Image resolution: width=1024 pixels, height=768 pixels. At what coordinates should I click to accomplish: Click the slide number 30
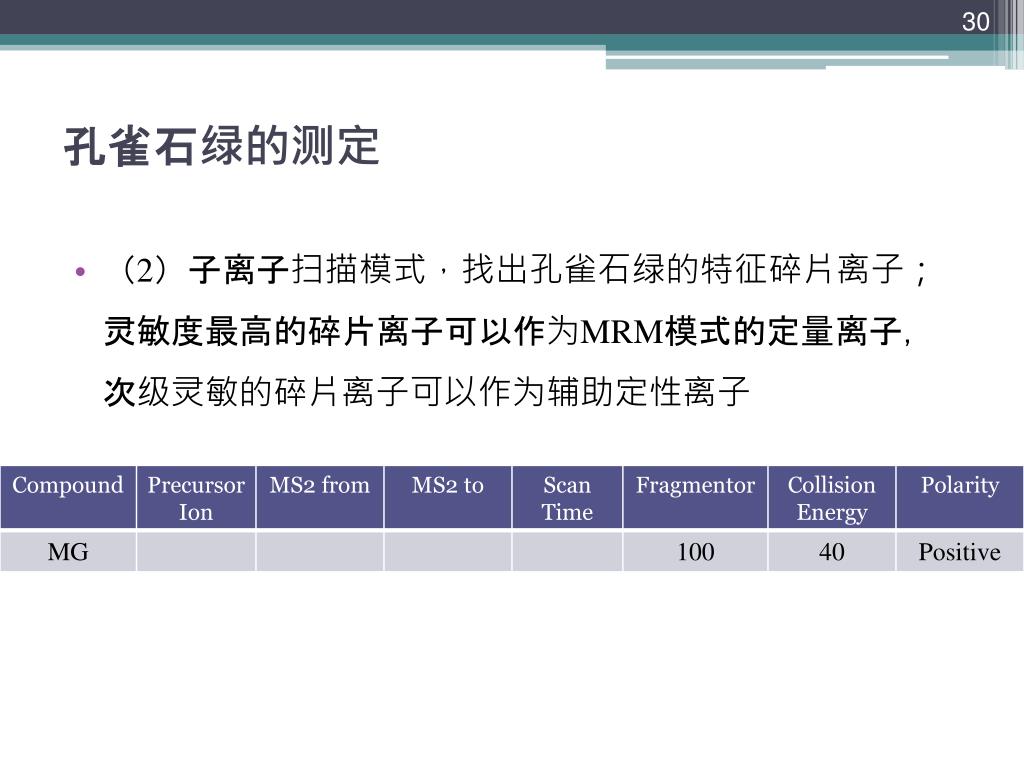click(975, 22)
